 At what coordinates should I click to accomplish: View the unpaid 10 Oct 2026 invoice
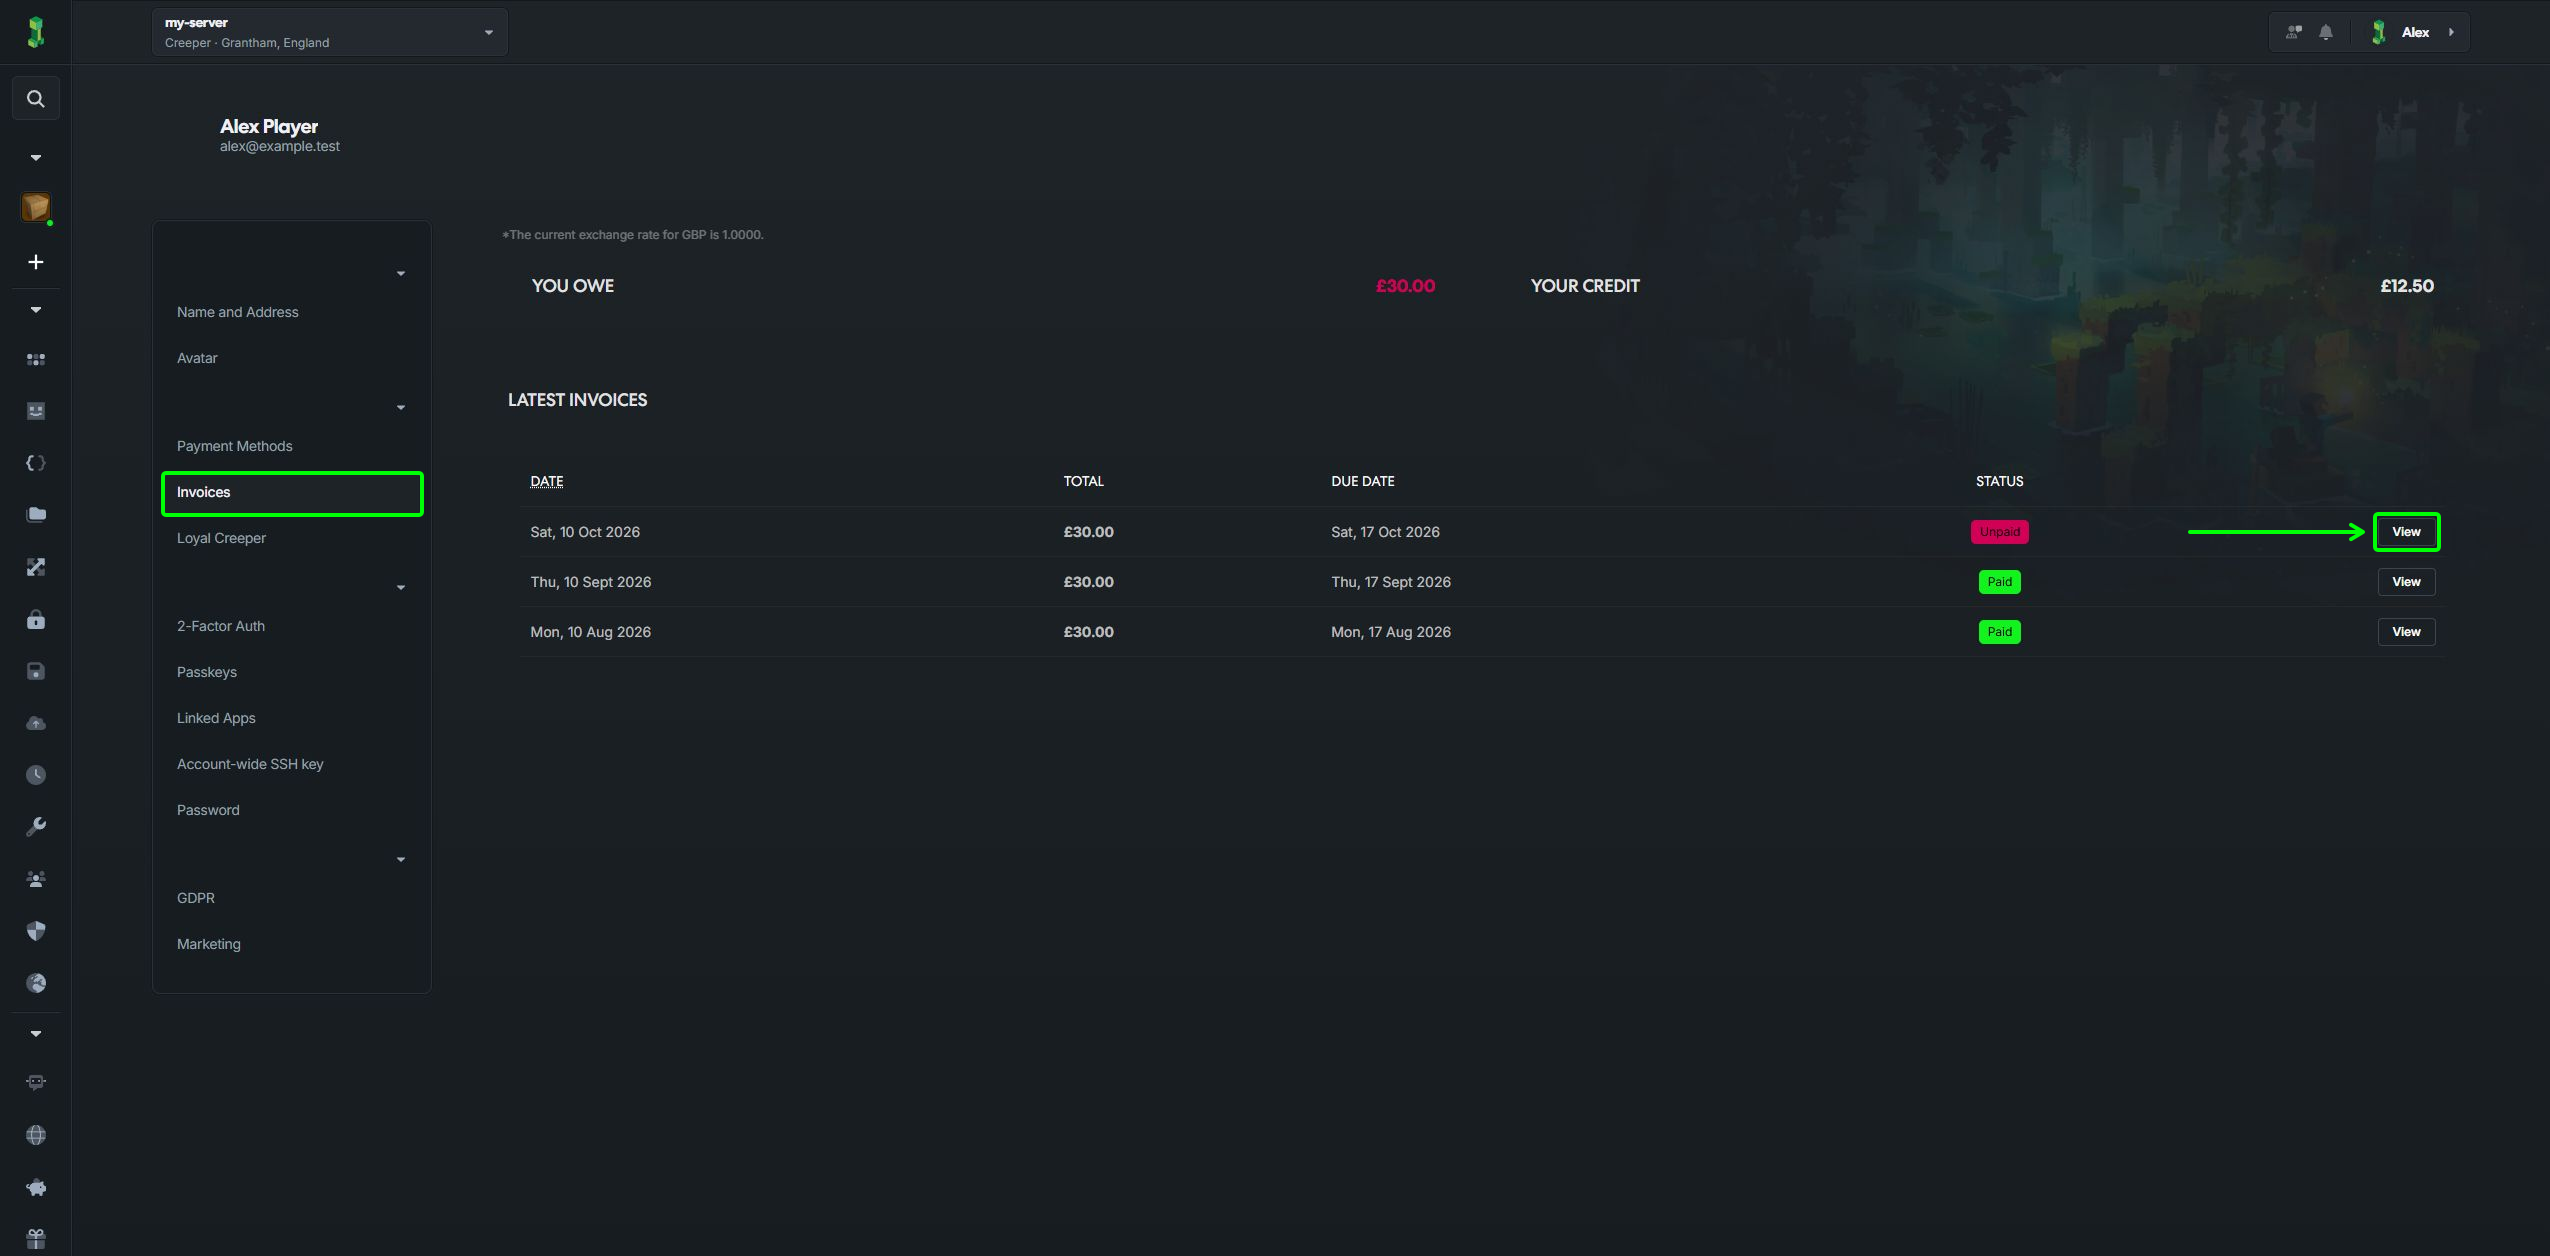[2406, 532]
